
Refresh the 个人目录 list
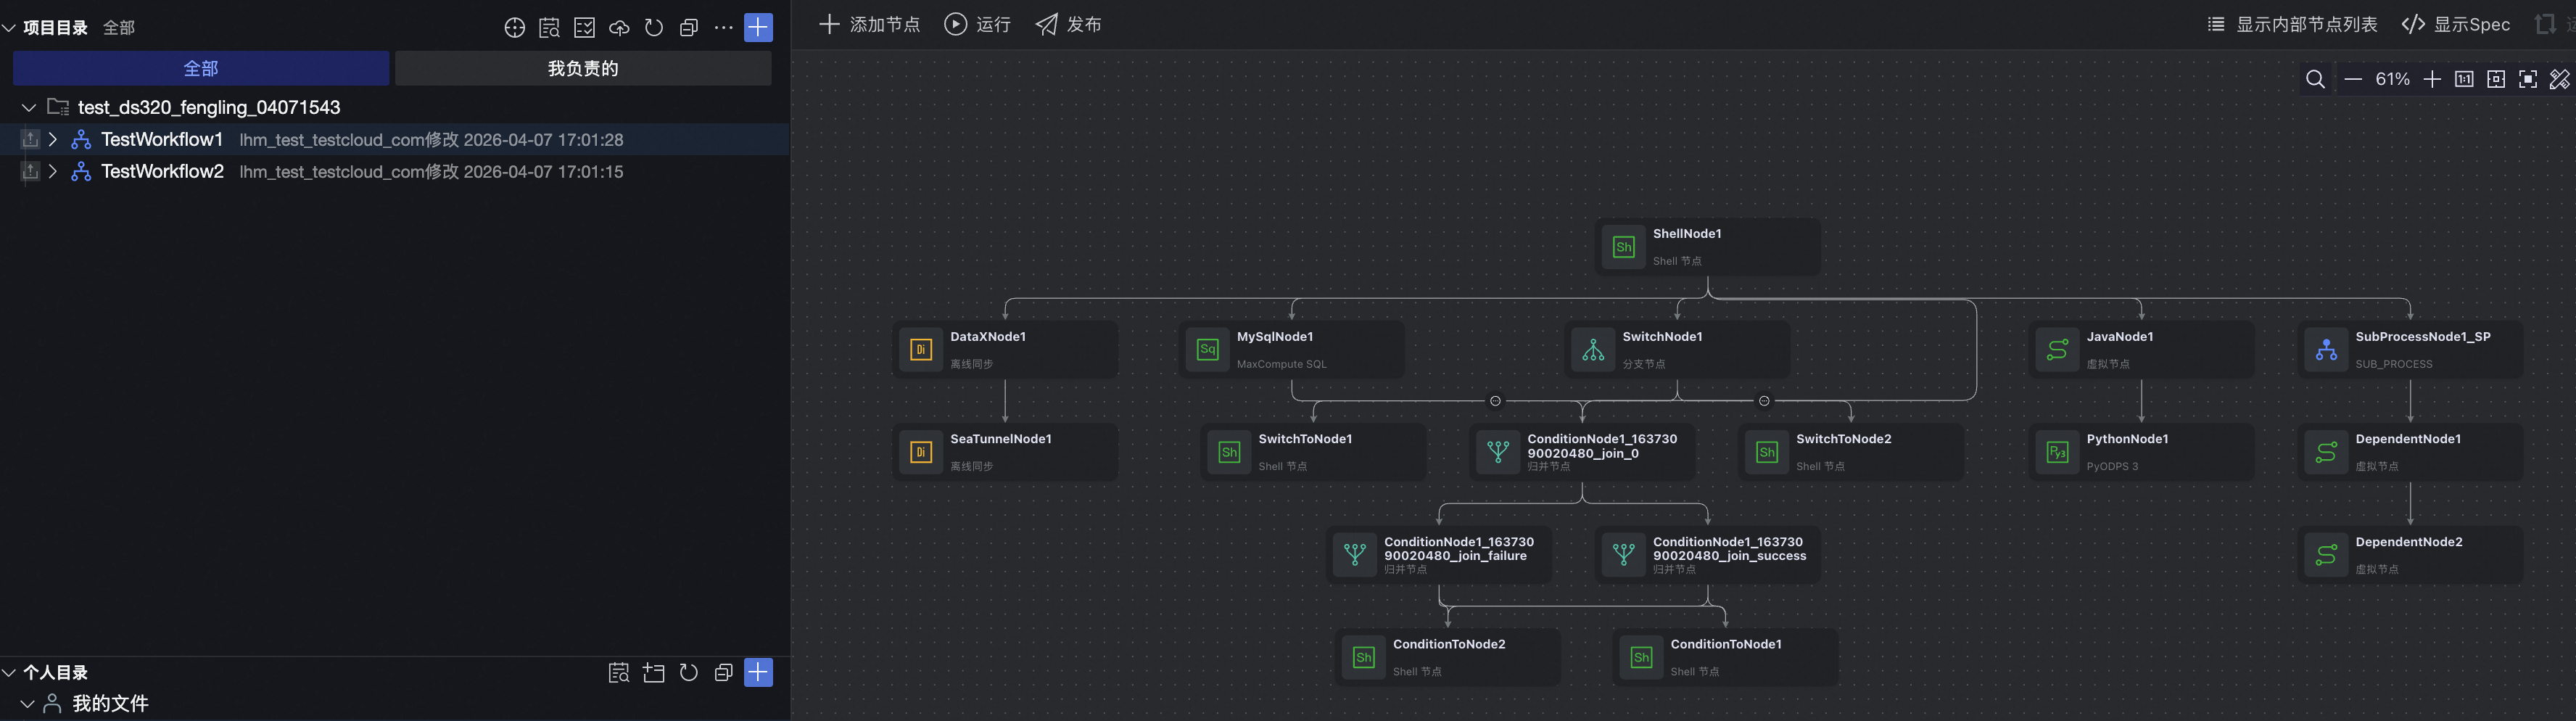(x=689, y=673)
